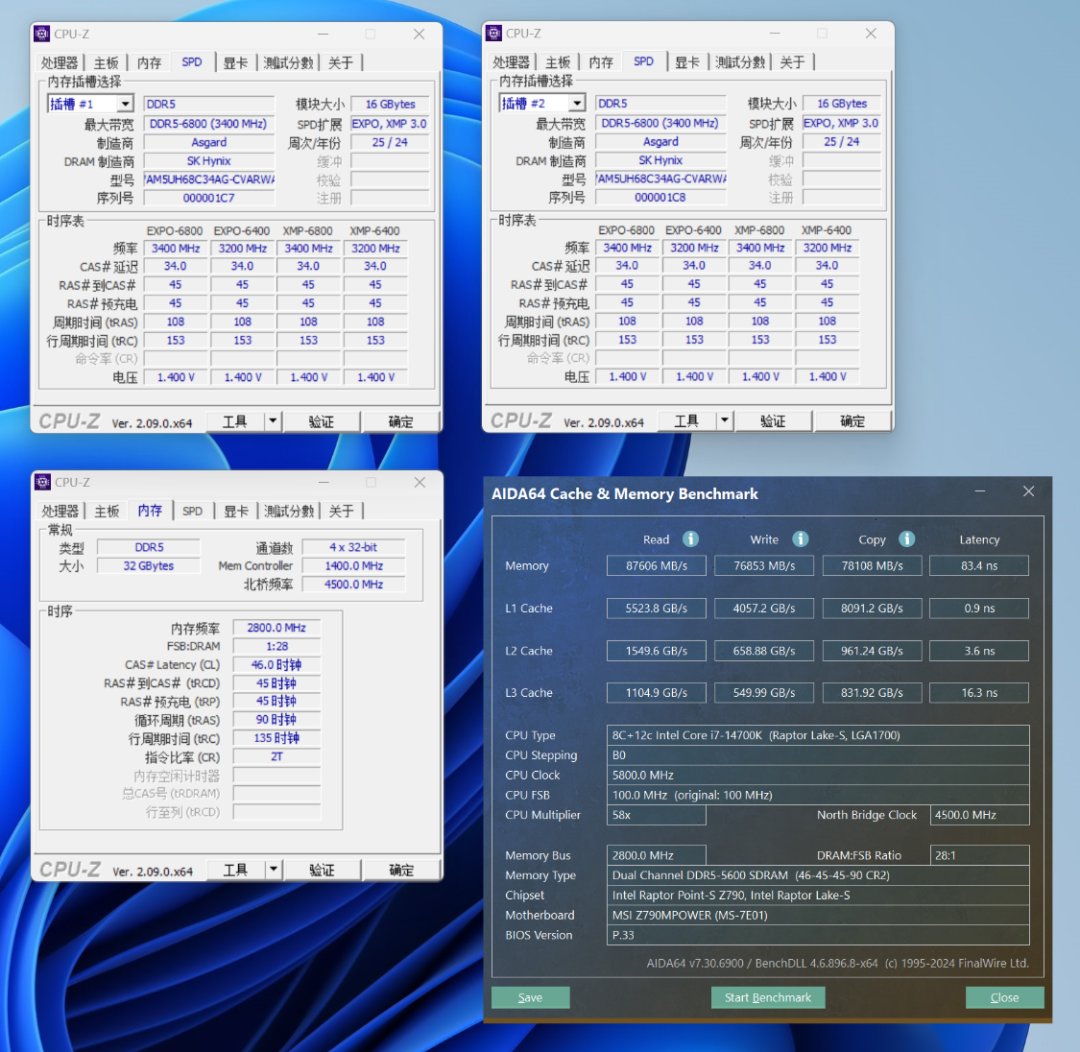Click the Copy info icon in AIDA64
The height and width of the screenshot is (1052, 1080).
[x=906, y=539]
